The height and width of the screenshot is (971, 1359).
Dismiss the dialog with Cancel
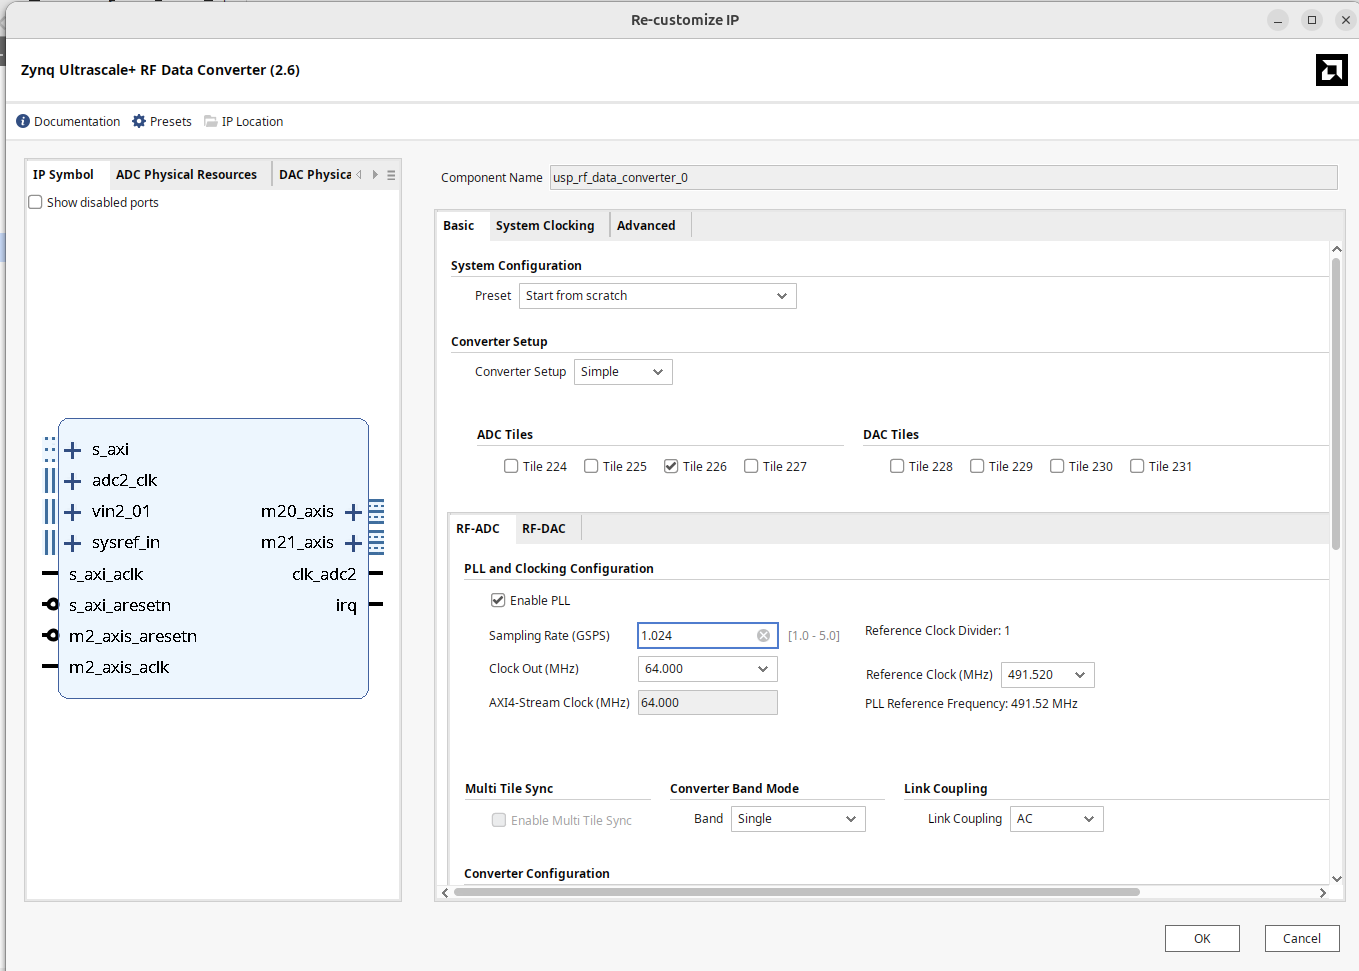pyautogui.click(x=1302, y=938)
